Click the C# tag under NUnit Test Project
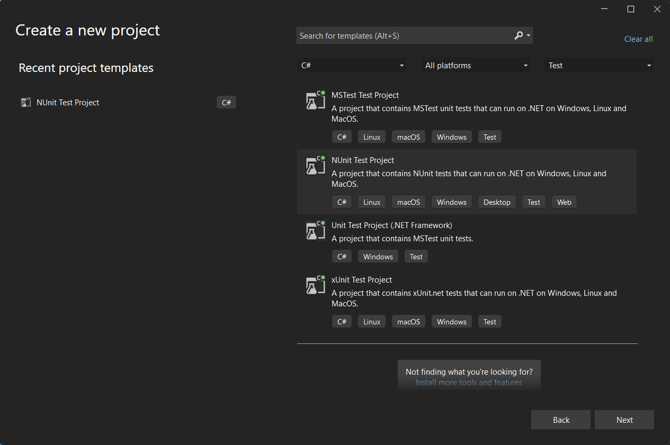 coord(341,202)
